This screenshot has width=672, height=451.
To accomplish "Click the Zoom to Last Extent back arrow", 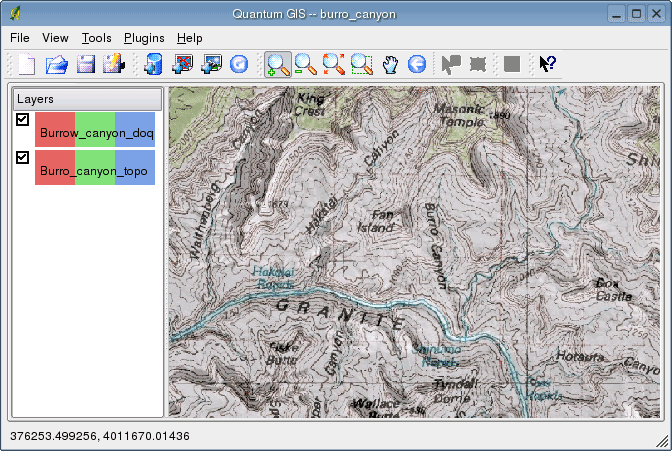I will tap(417, 65).
